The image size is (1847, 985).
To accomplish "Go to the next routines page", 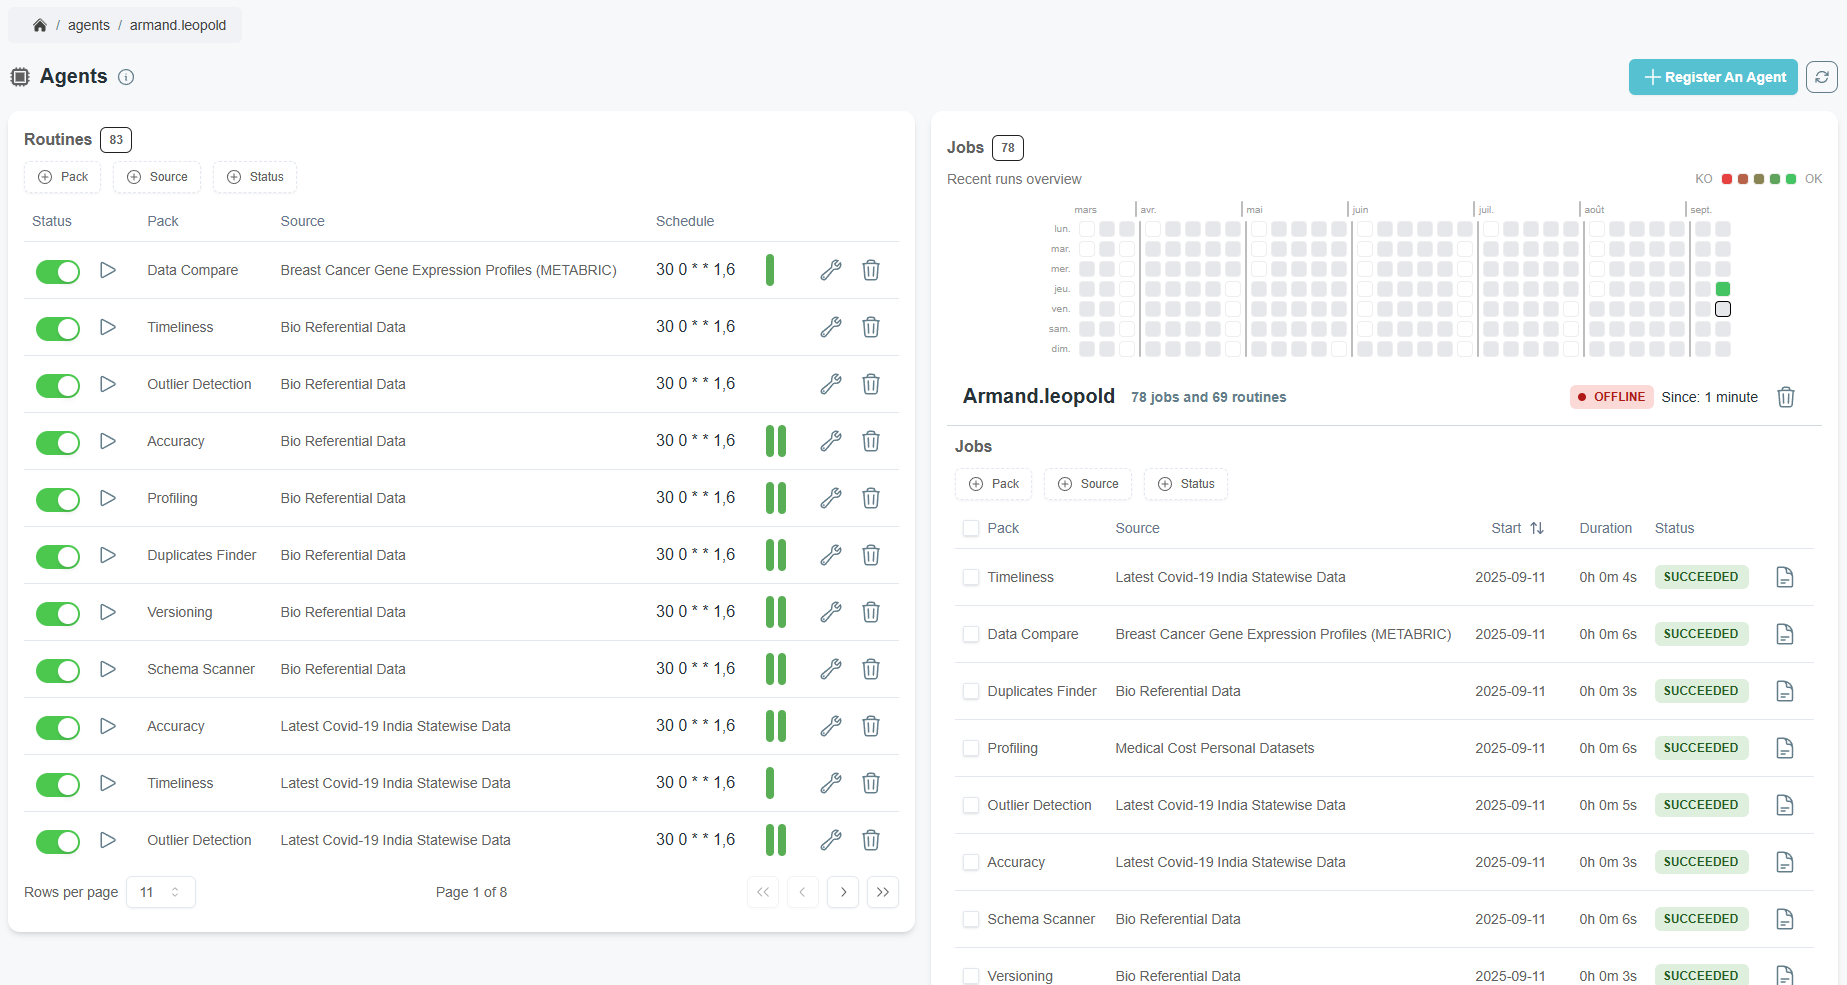I will click(x=843, y=892).
